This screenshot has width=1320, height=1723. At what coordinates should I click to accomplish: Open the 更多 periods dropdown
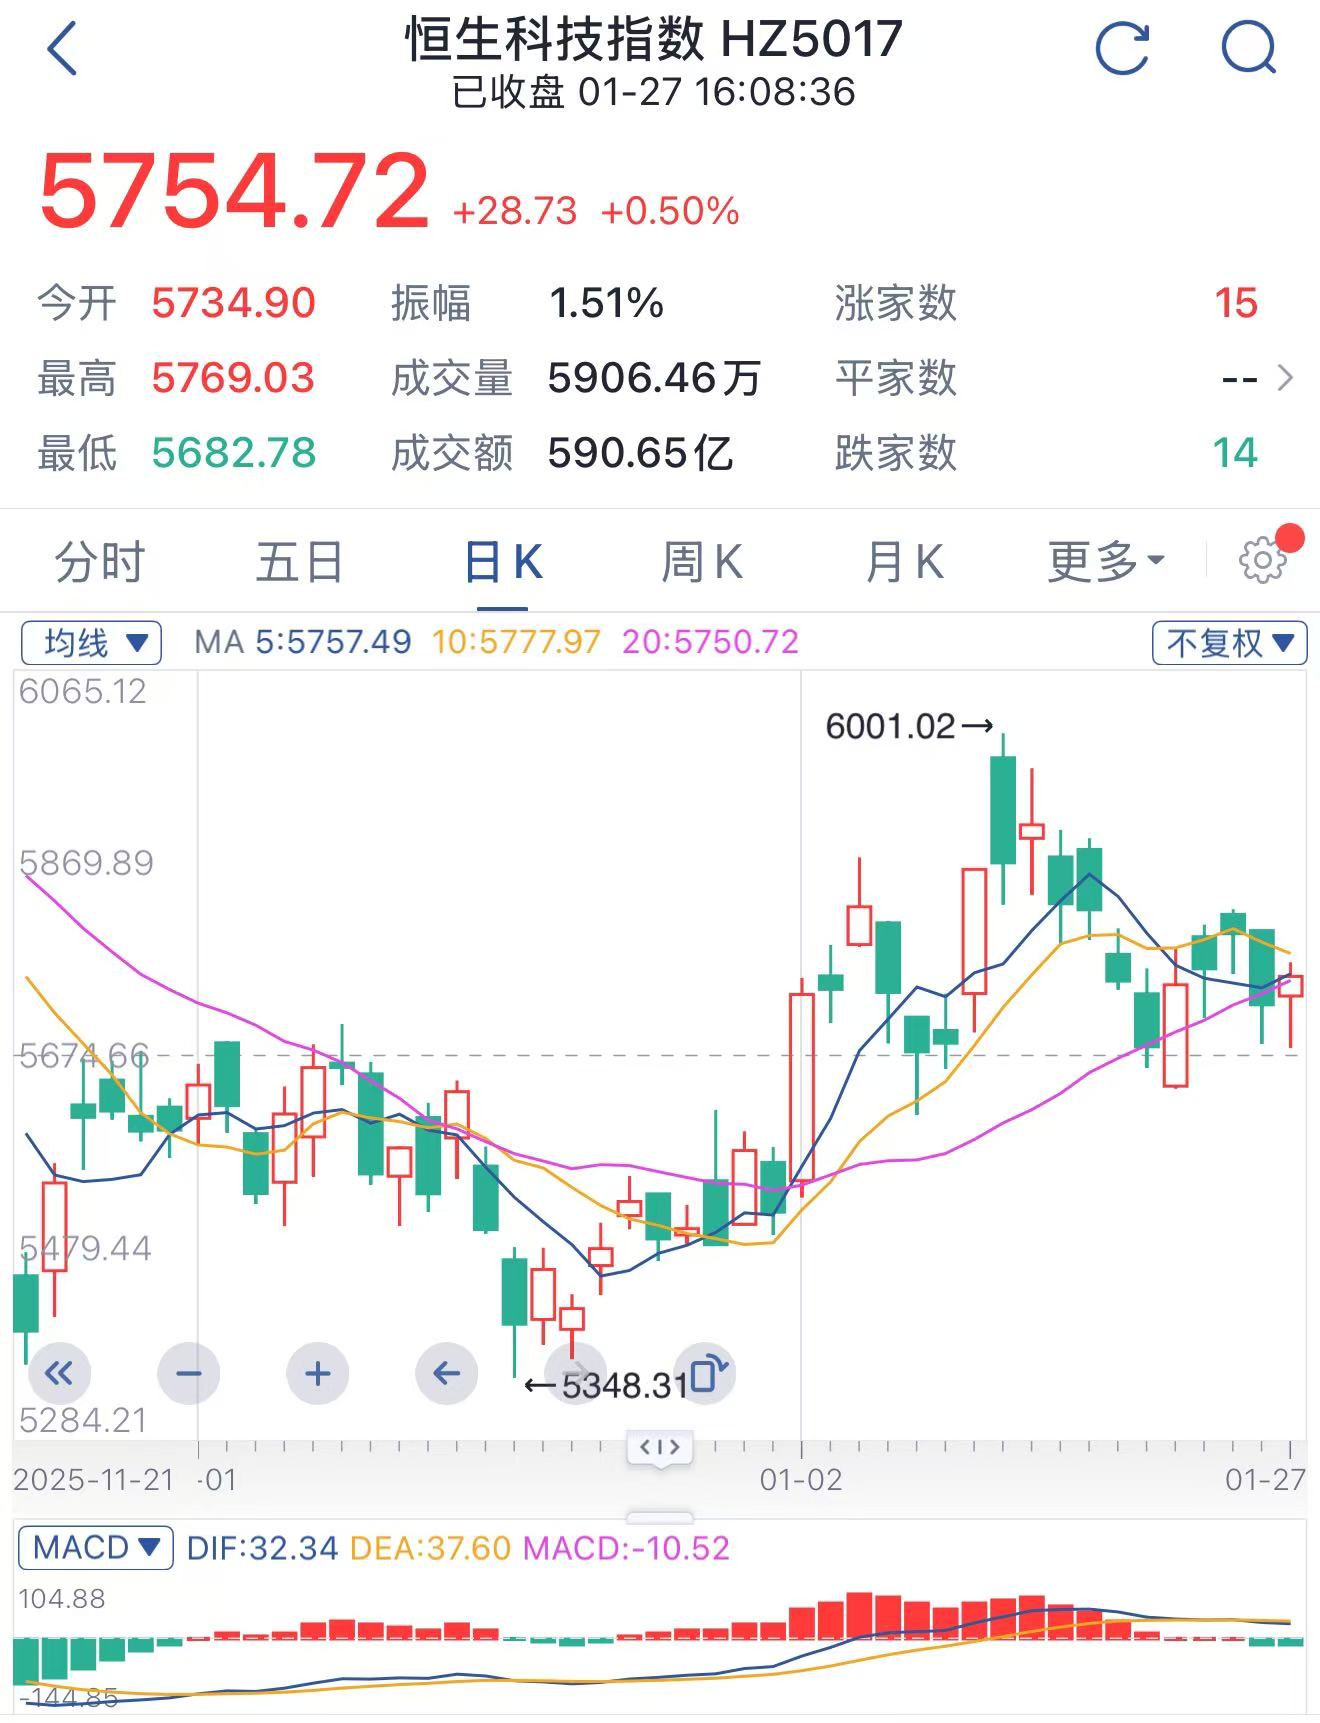(x=1106, y=561)
